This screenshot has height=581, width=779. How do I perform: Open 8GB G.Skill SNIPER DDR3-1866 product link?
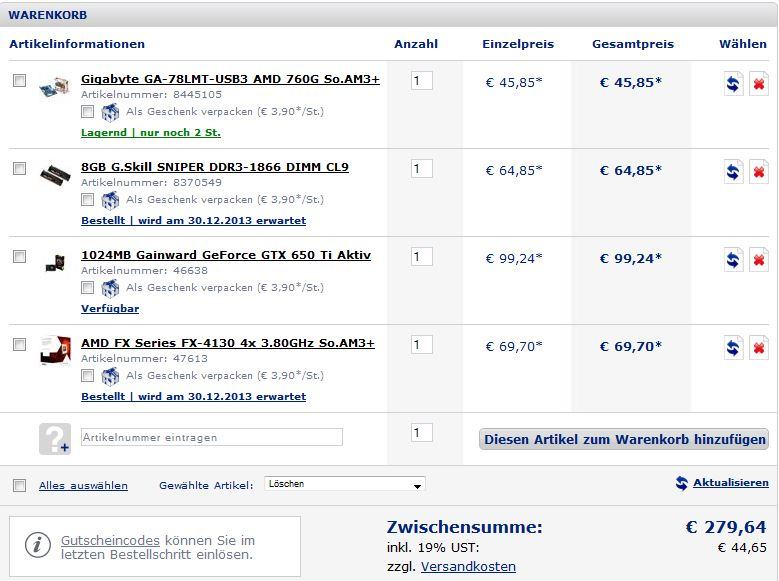pos(215,167)
